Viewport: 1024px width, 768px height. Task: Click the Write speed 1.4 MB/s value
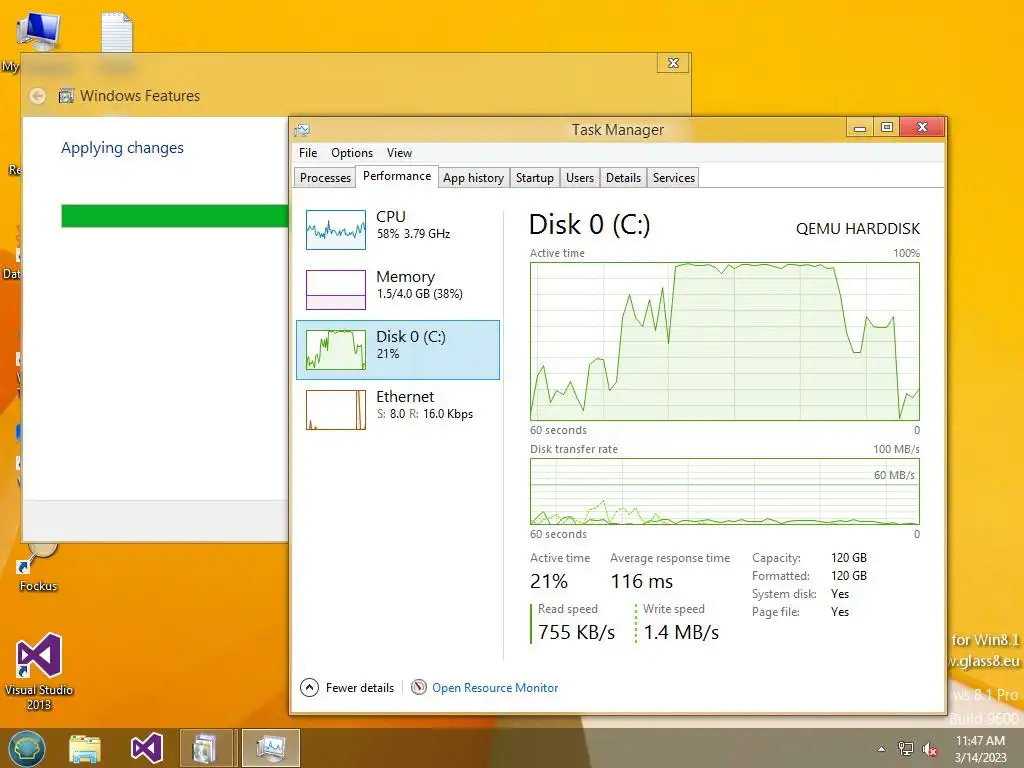click(x=681, y=632)
